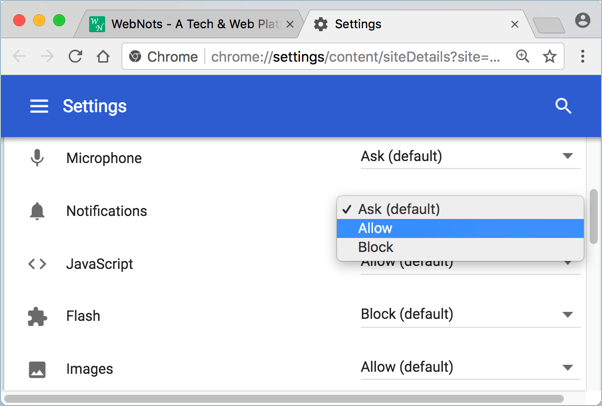Click the search settings magnifier icon
The width and height of the screenshot is (602, 406).
click(563, 106)
